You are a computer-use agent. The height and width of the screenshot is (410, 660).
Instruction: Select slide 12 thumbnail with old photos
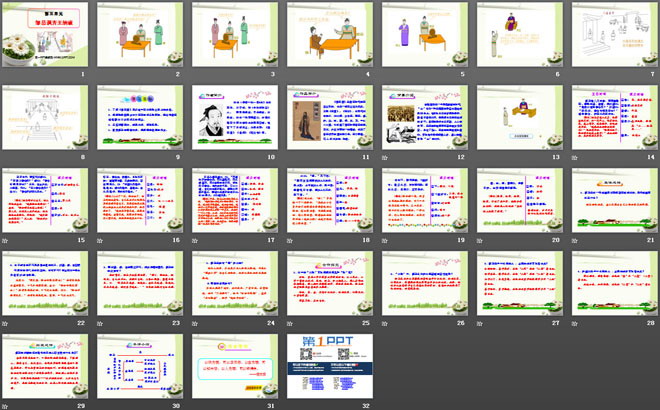click(425, 117)
